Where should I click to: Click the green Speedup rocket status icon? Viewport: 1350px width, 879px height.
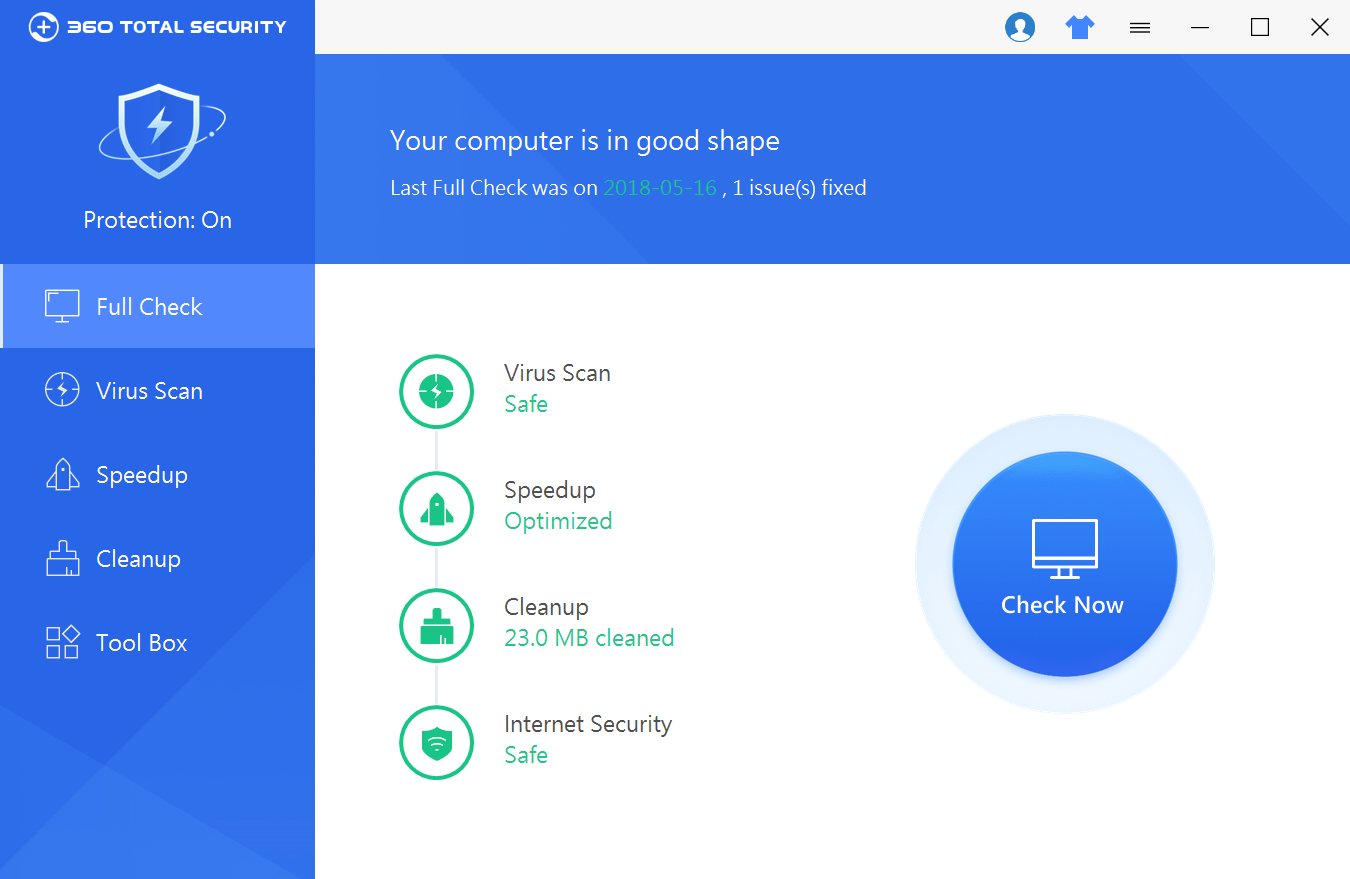(436, 508)
